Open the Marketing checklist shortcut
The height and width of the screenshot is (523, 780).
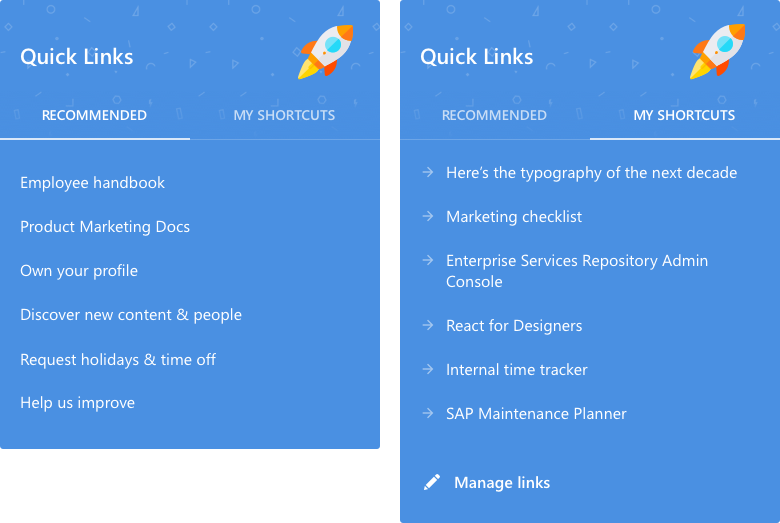click(x=514, y=216)
